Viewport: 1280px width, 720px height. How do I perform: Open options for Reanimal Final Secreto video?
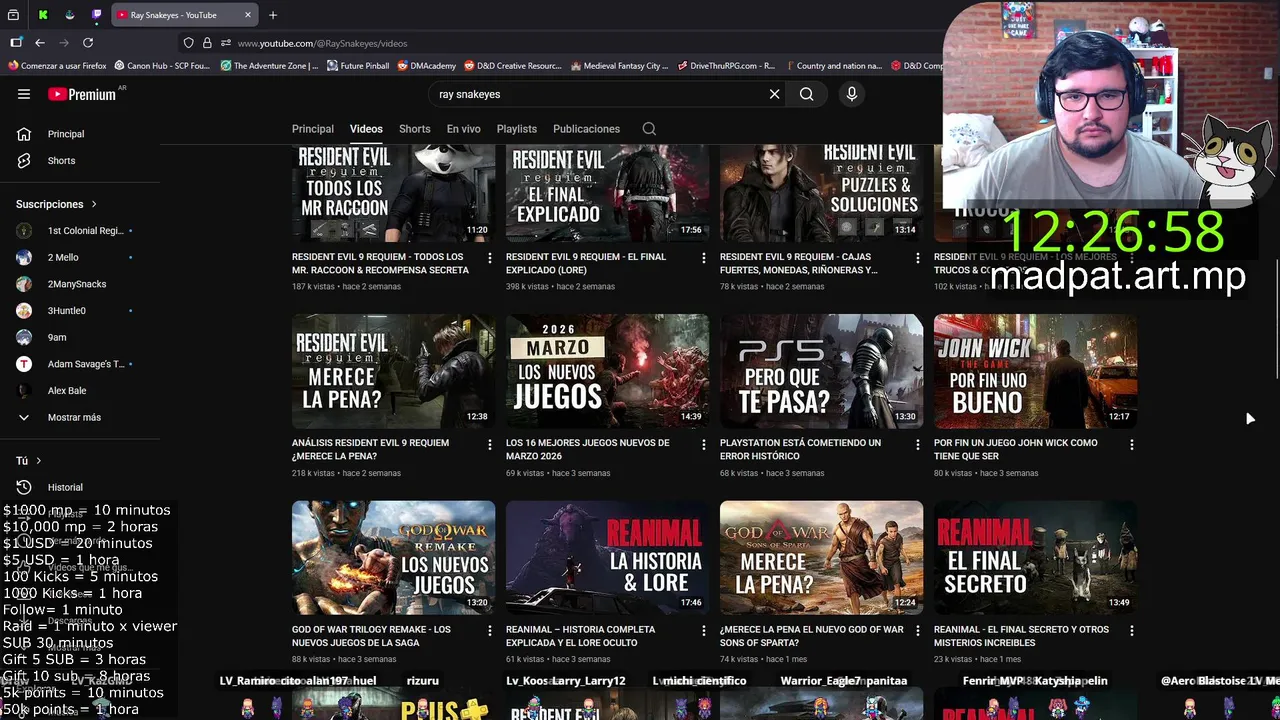click(x=1131, y=631)
